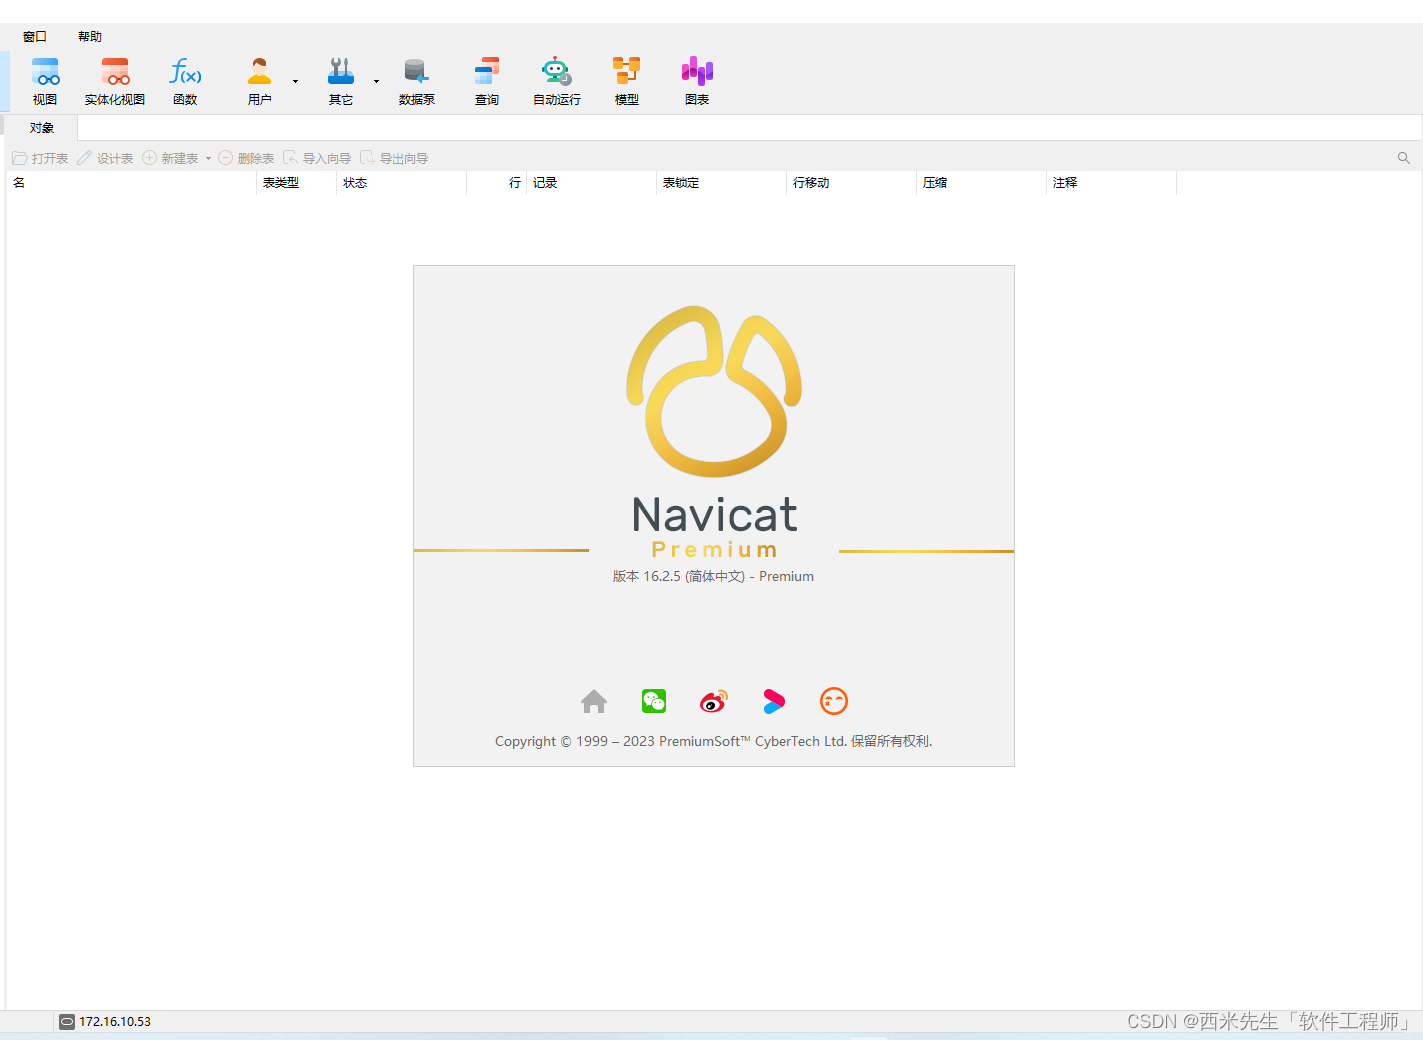Open the 查询 (Query) tool
1423x1040 pixels.
point(486,80)
